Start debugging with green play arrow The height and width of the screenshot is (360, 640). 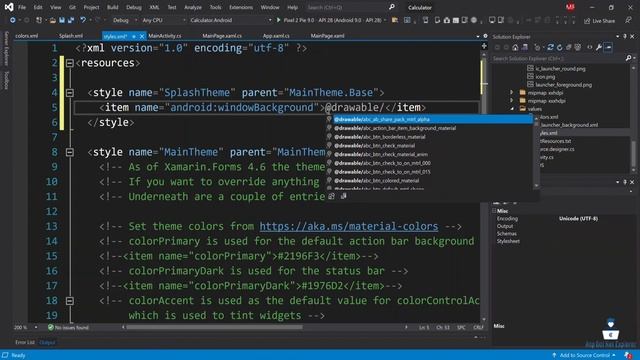pyautogui.click(x=278, y=20)
